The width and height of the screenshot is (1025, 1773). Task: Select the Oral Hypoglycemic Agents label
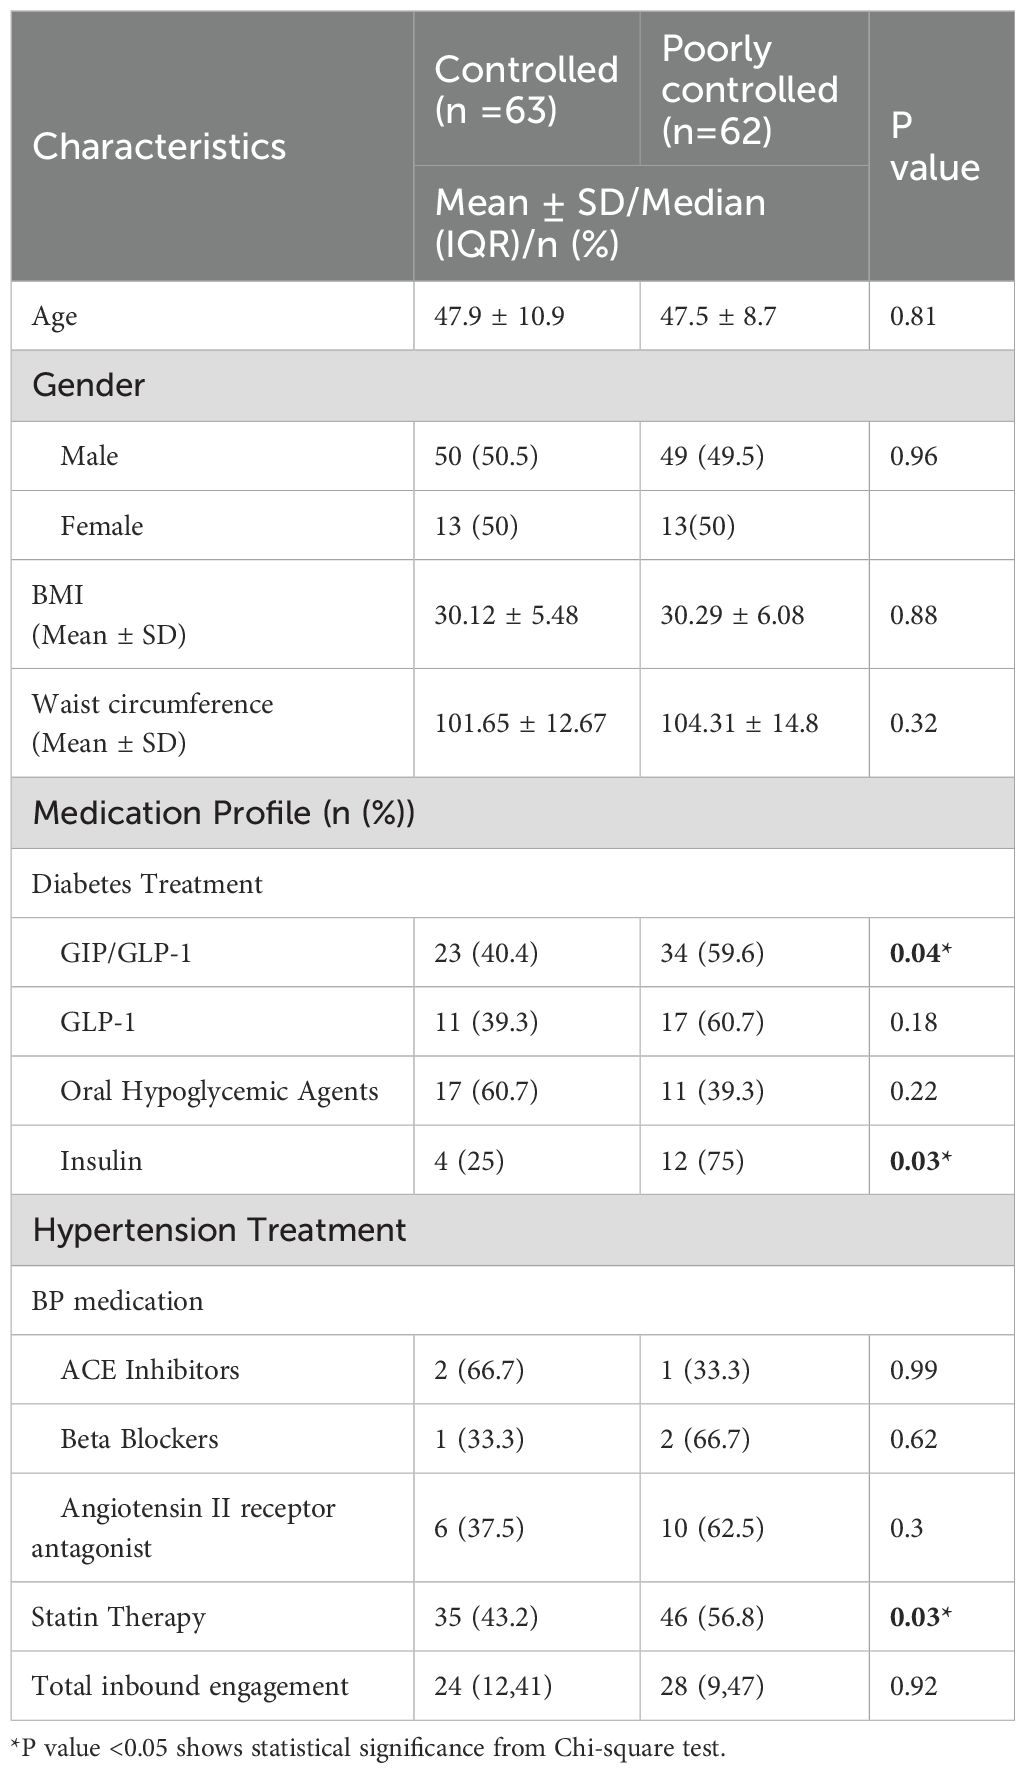point(219,1091)
